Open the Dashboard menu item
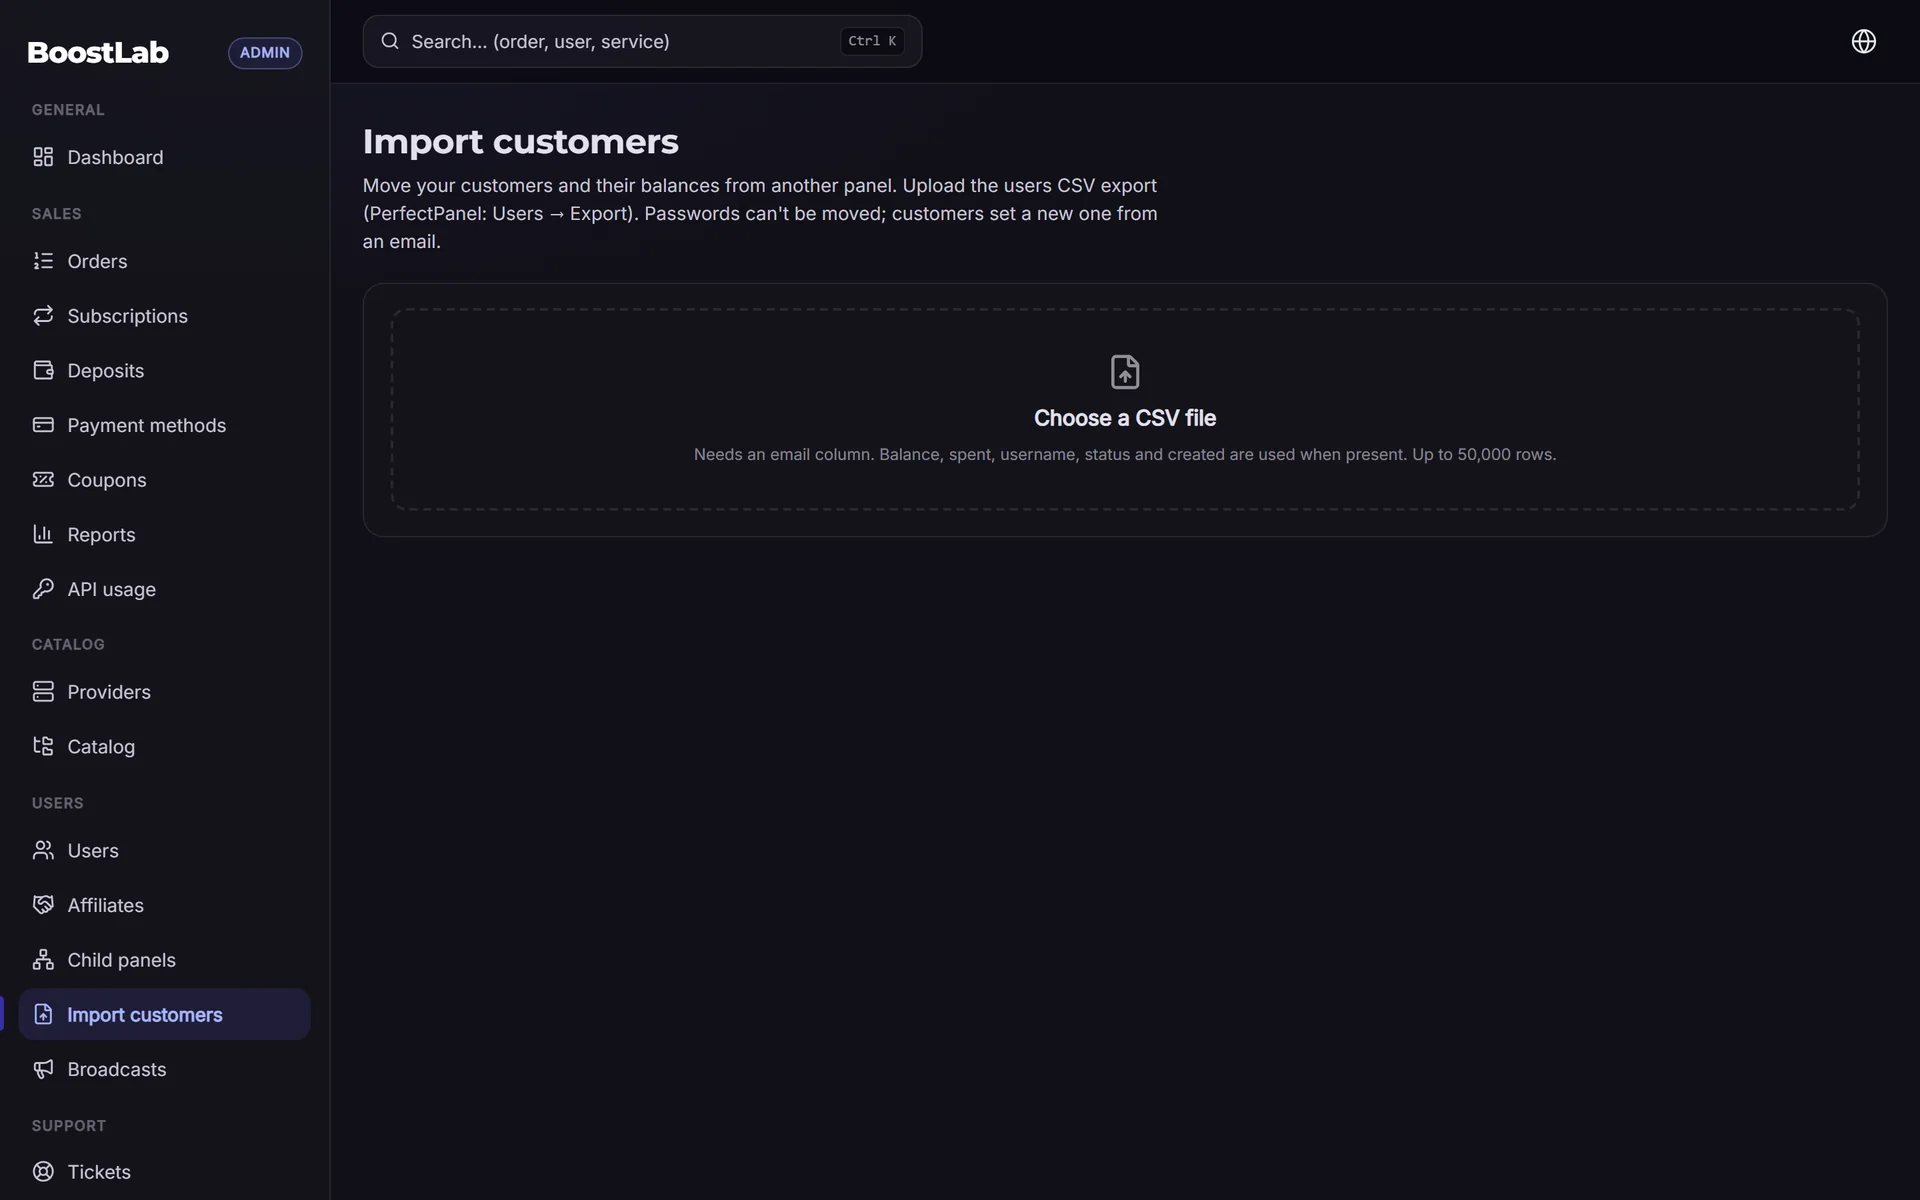Viewport: 1920px width, 1200px height. 165,157
